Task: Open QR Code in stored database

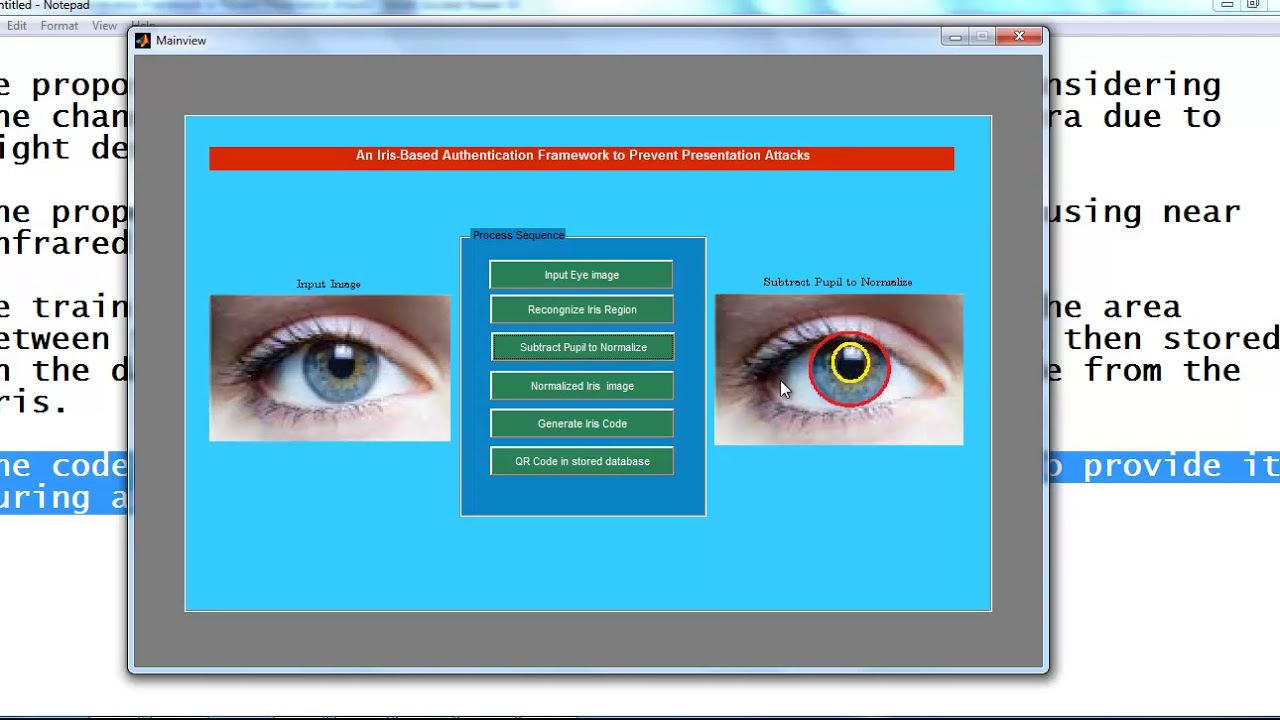Action: [581, 462]
